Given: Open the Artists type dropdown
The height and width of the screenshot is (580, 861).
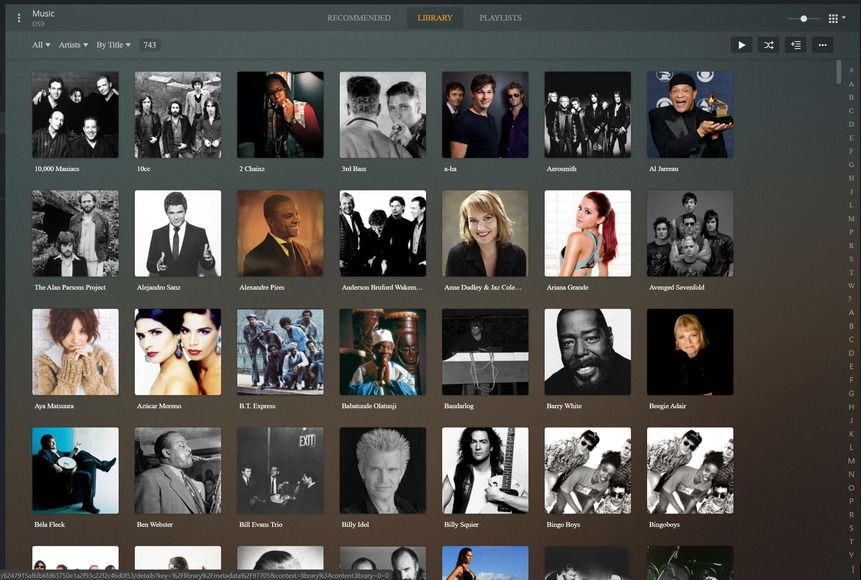Looking at the screenshot, I should [73, 45].
